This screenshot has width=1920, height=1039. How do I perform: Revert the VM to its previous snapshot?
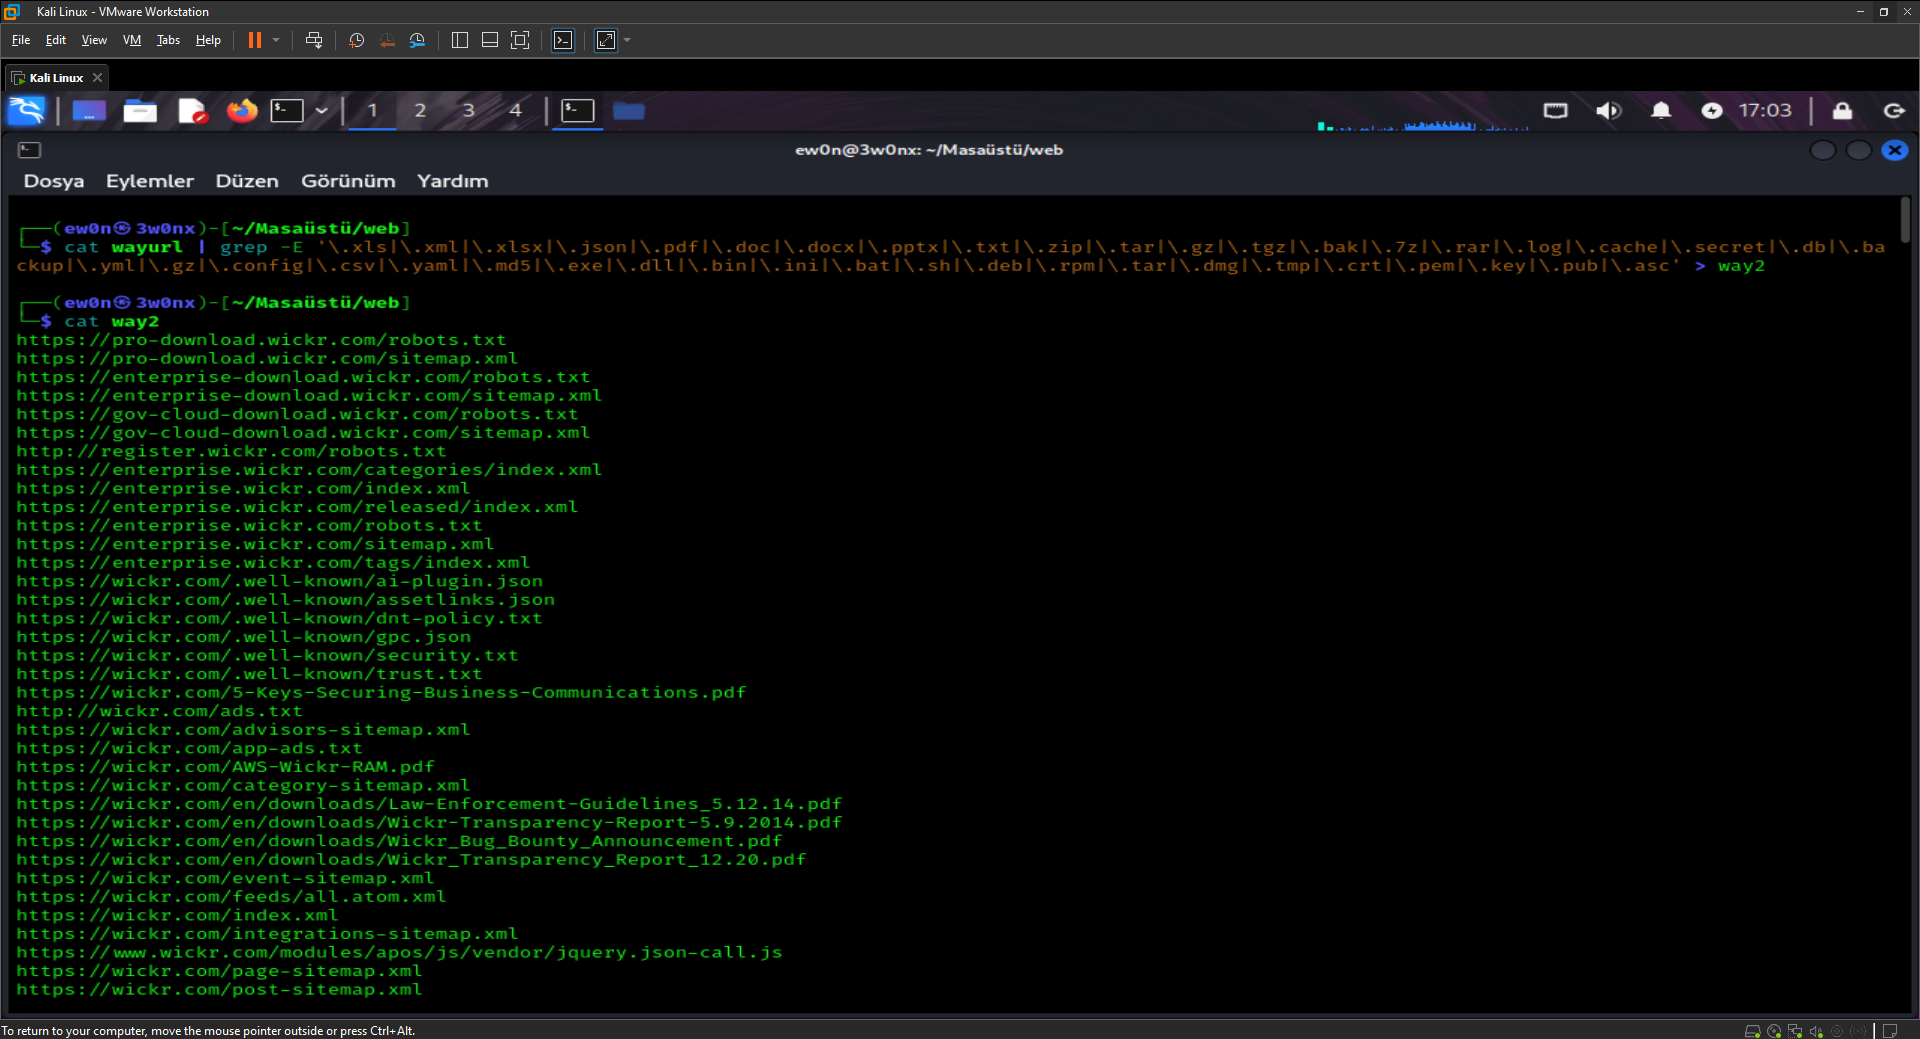tap(387, 40)
